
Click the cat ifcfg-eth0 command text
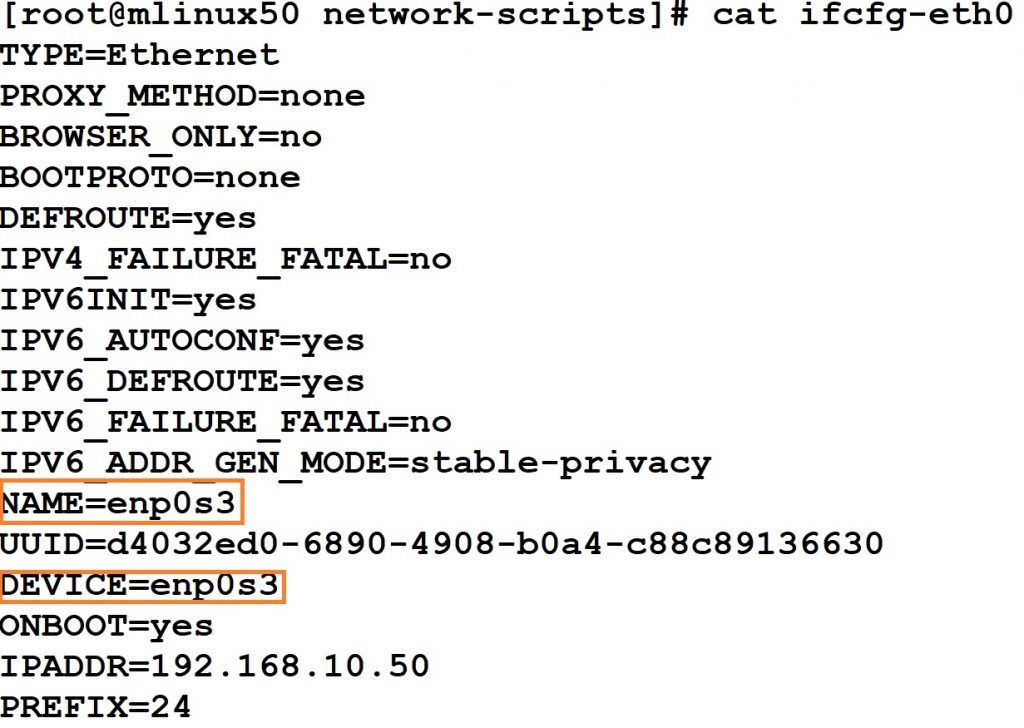862,16
